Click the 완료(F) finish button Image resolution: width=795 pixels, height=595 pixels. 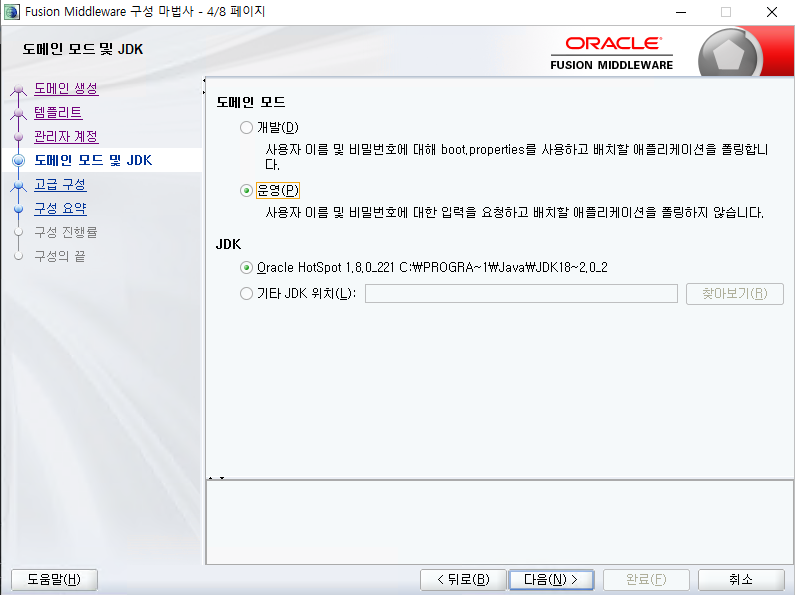click(x=646, y=579)
